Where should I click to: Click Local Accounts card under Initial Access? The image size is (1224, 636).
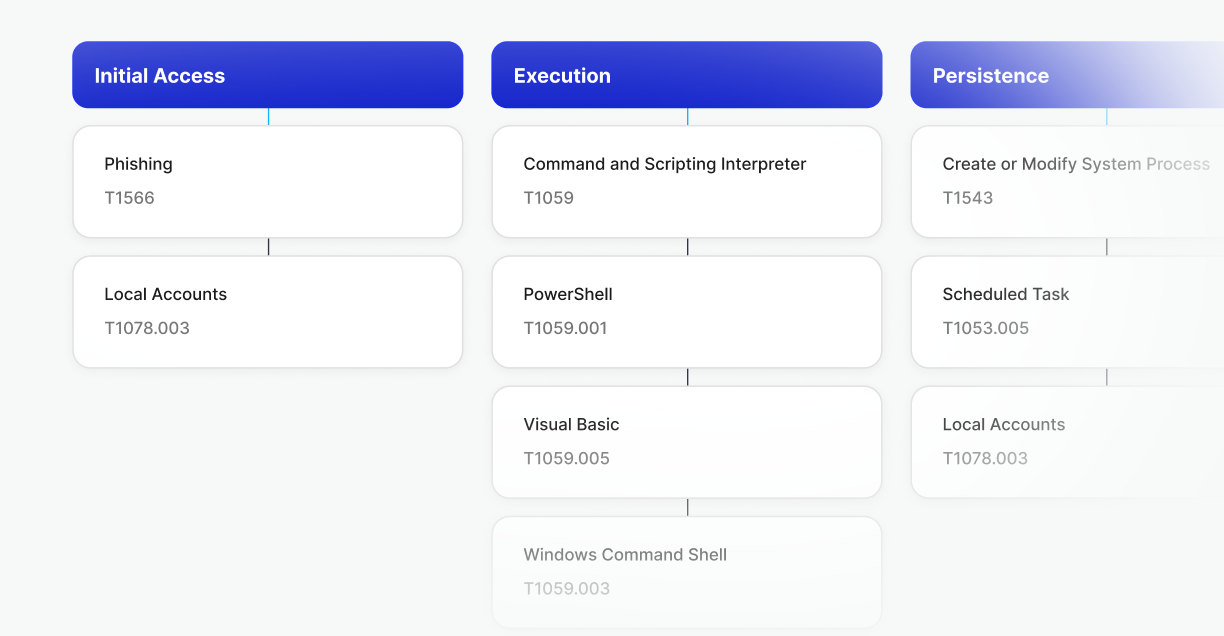[x=267, y=311]
